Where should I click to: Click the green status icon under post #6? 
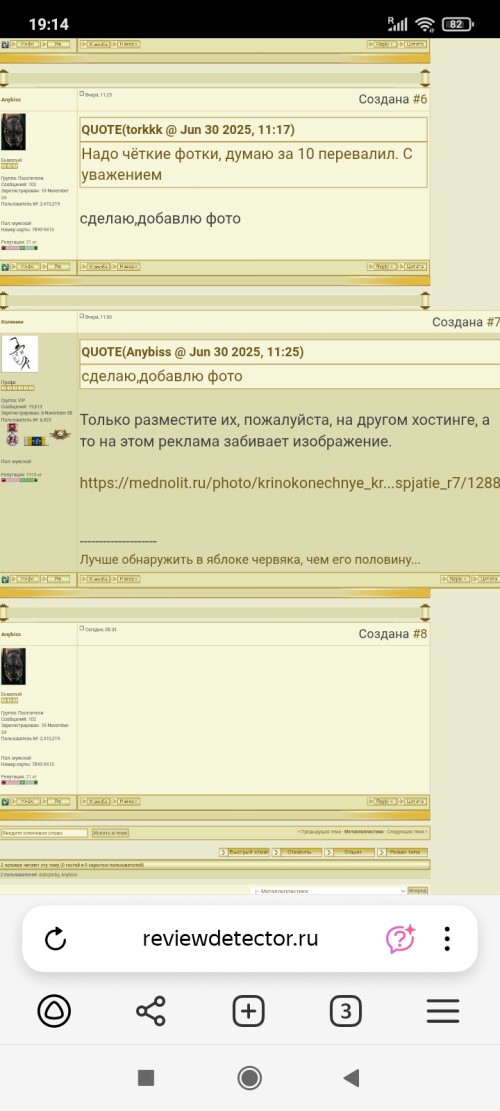click(x=5, y=266)
